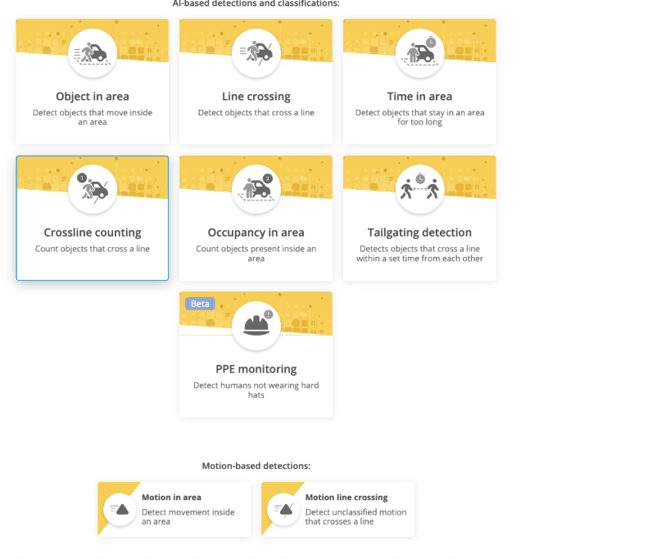The height and width of the screenshot is (559, 670).
Task: Pick the 'Time in area' heading
Action: [420, 97]
